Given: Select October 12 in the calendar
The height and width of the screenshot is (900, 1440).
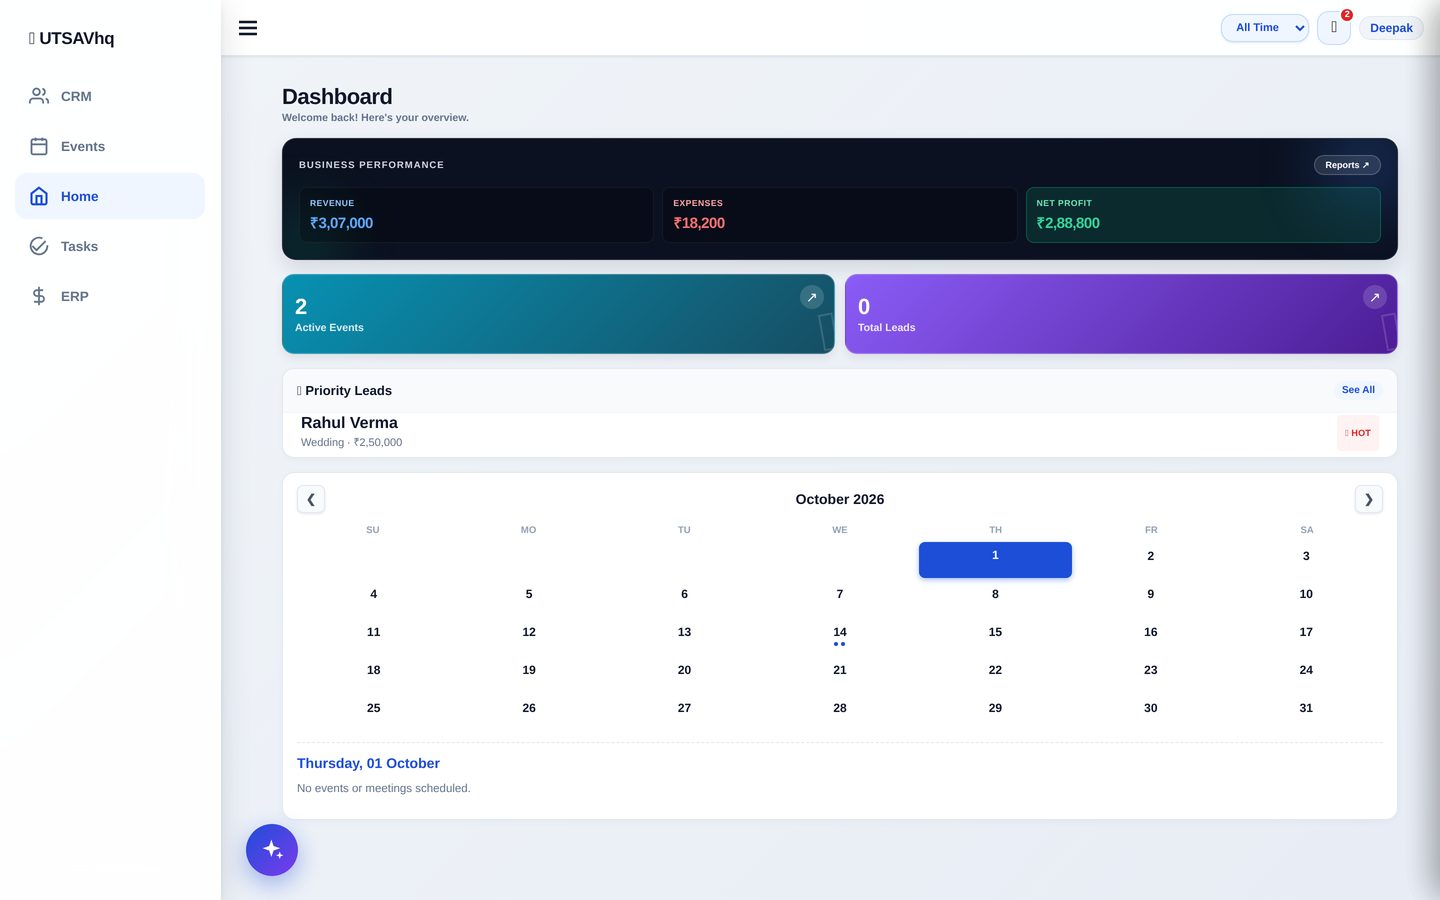Looking at the screenshot, I should (x=529, y=632).
